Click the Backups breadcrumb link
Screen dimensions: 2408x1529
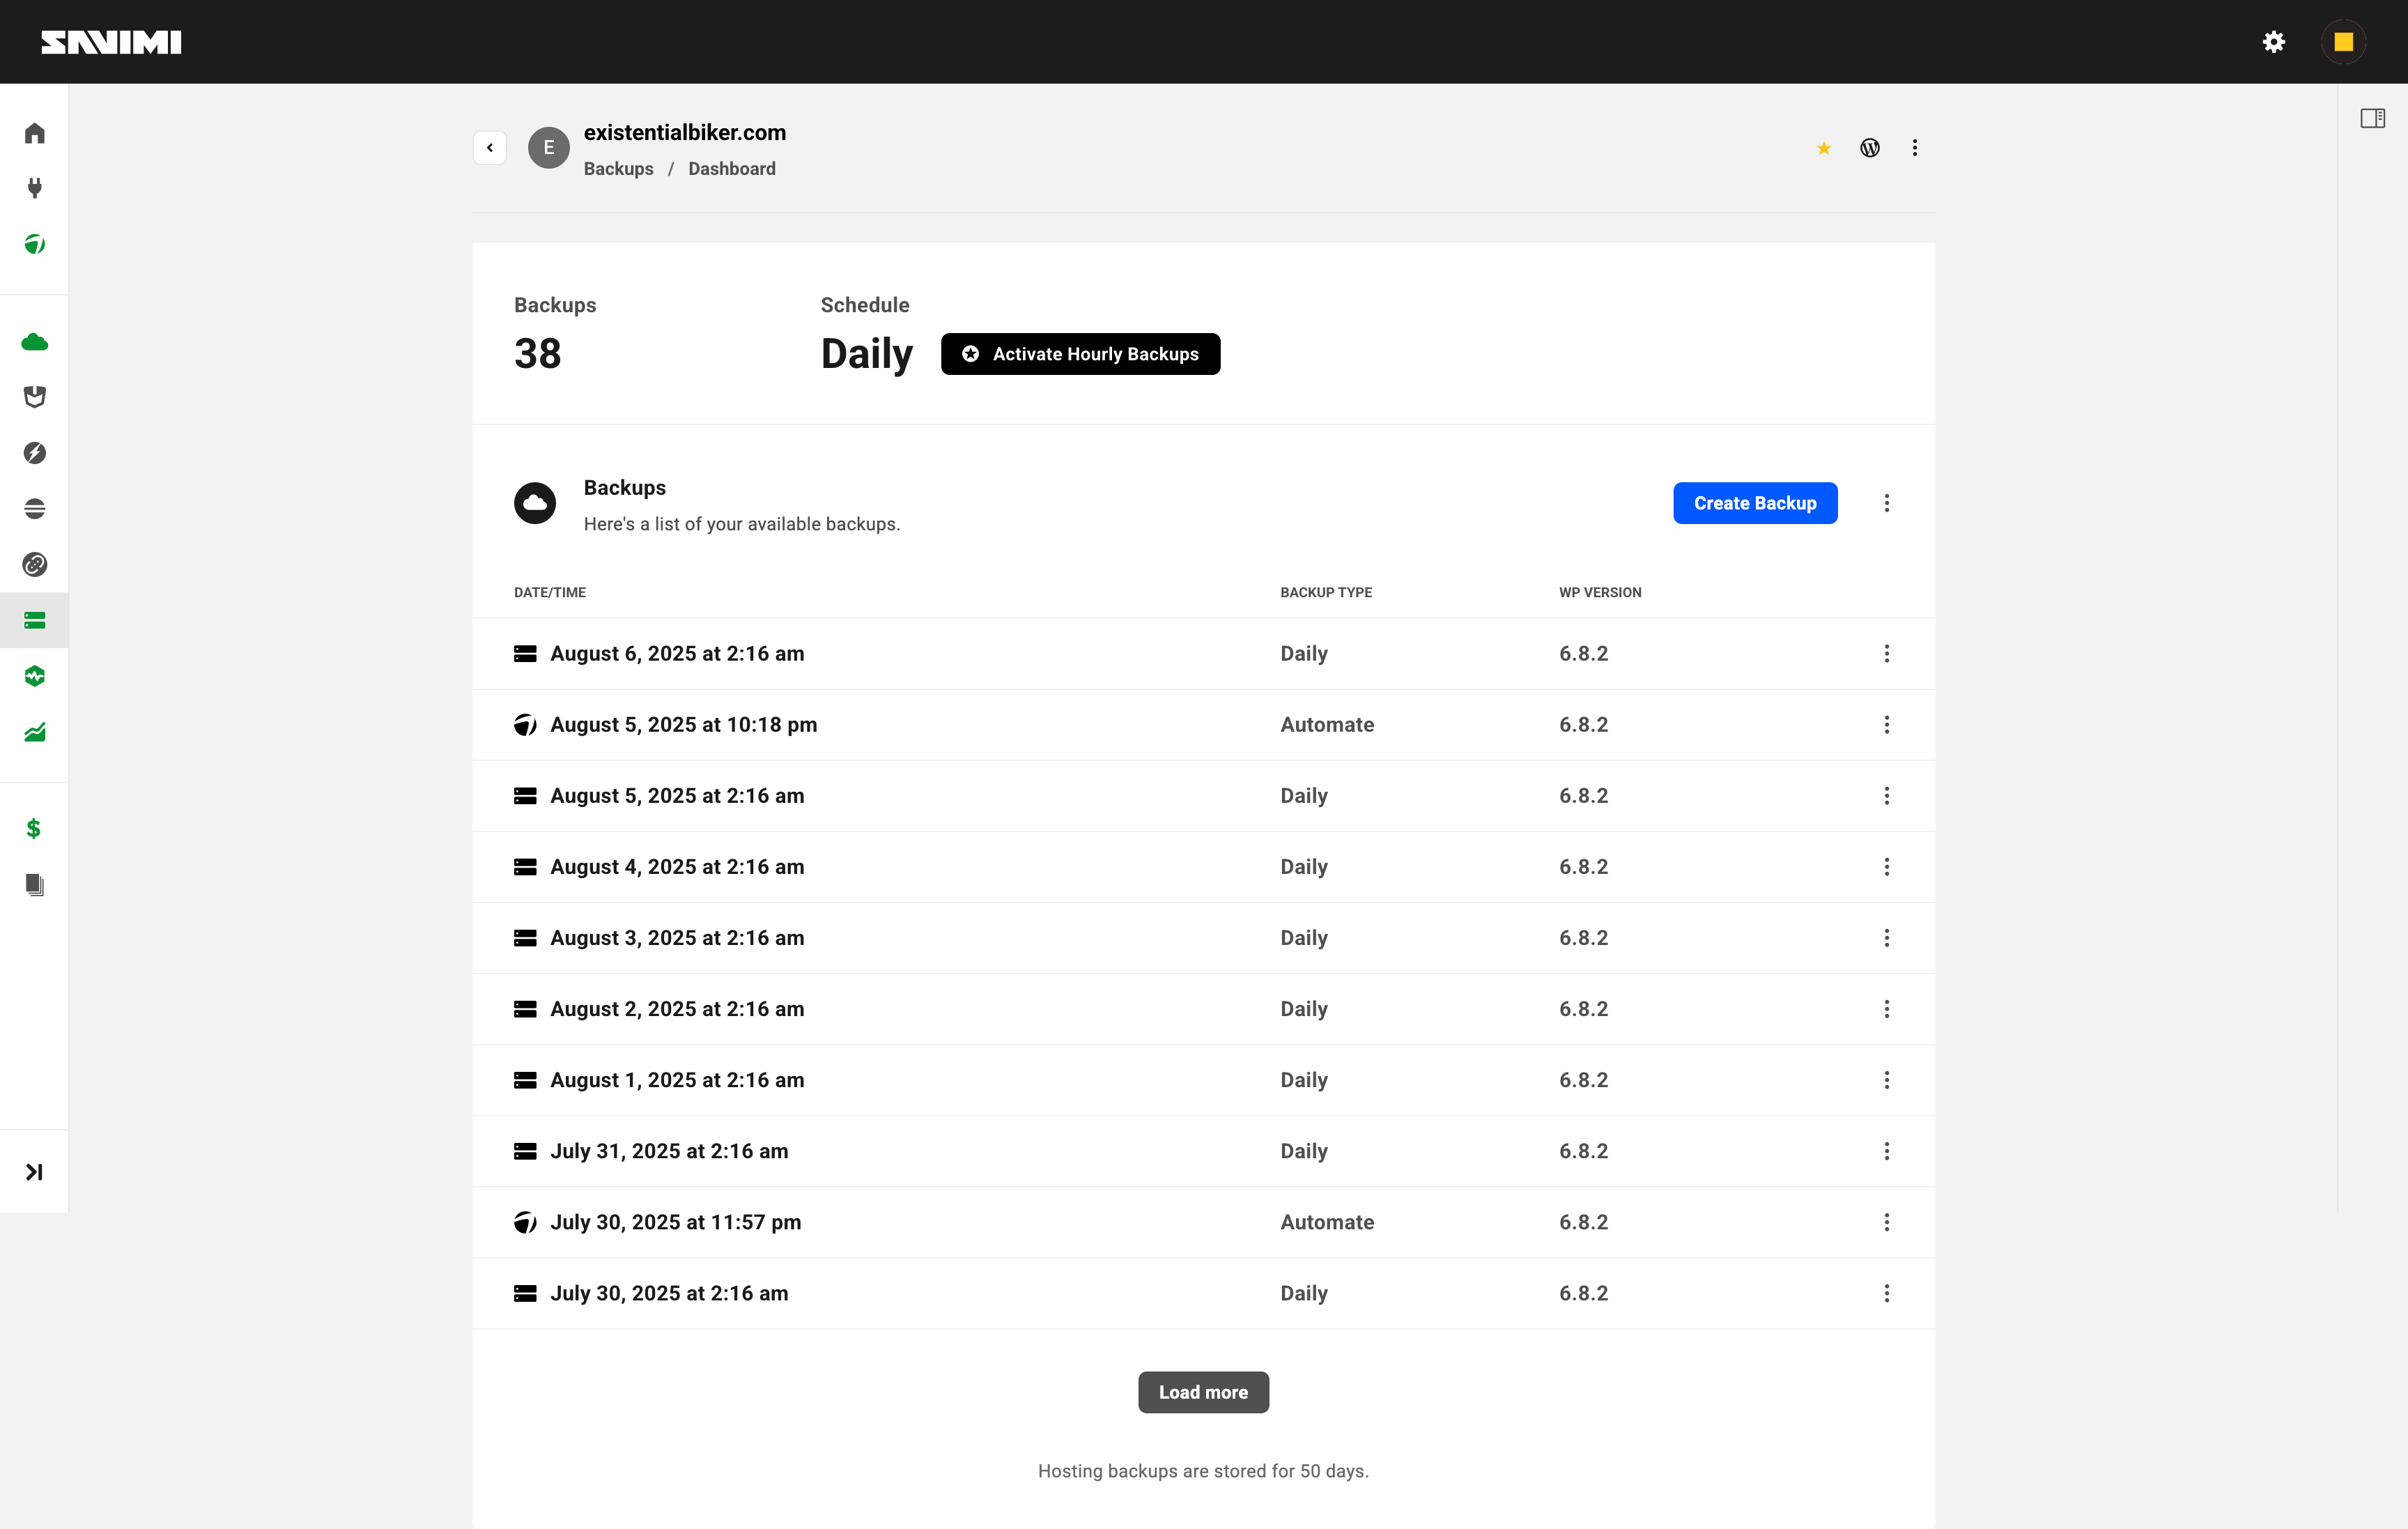(618, 169)
